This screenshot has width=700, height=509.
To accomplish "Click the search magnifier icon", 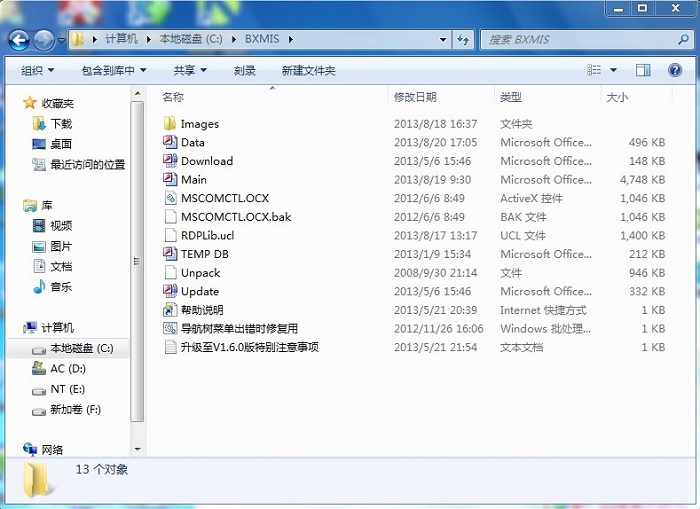I will click(683, 39).
